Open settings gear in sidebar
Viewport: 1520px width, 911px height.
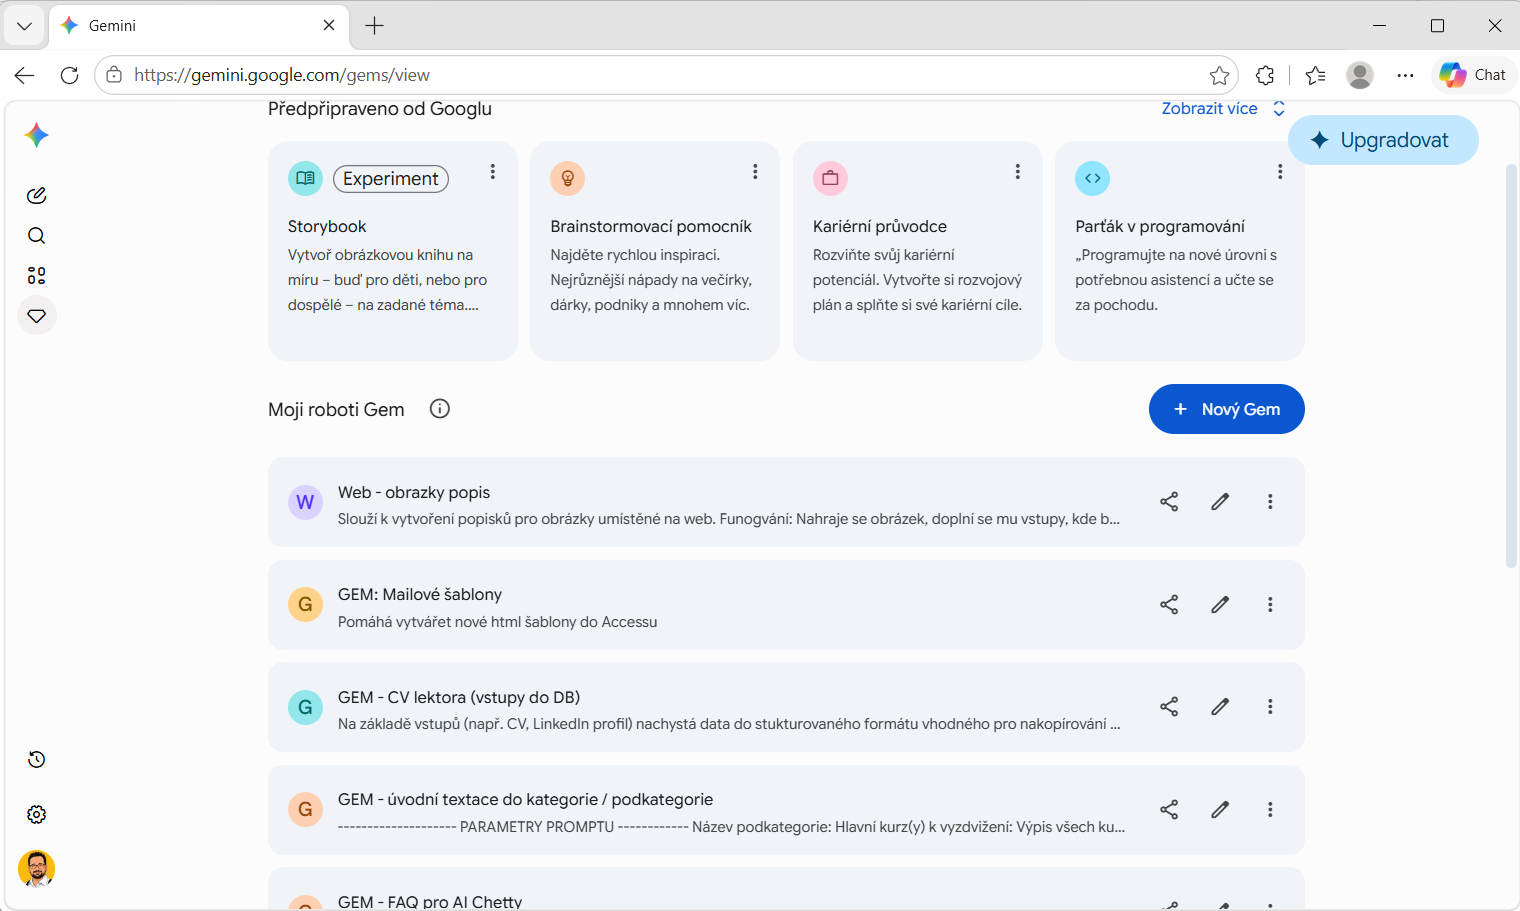click(37, 815)
